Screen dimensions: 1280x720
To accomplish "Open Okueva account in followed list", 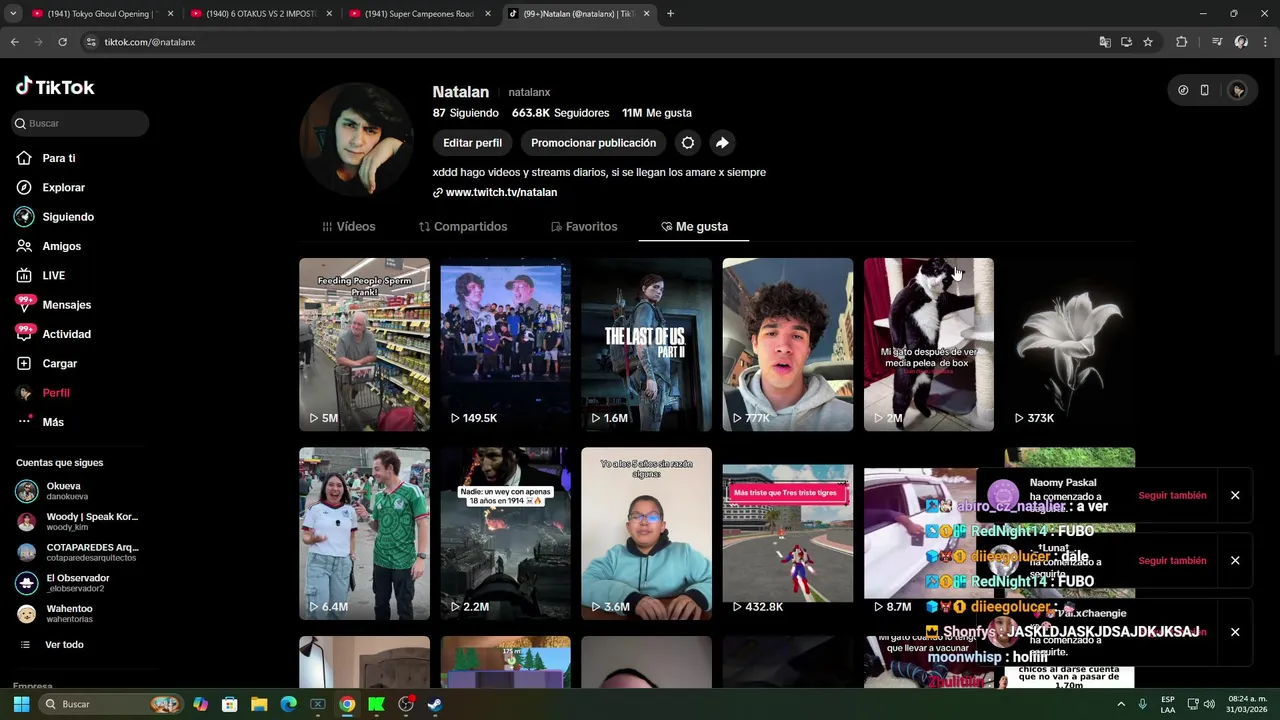I will click(x=78, y=491).
